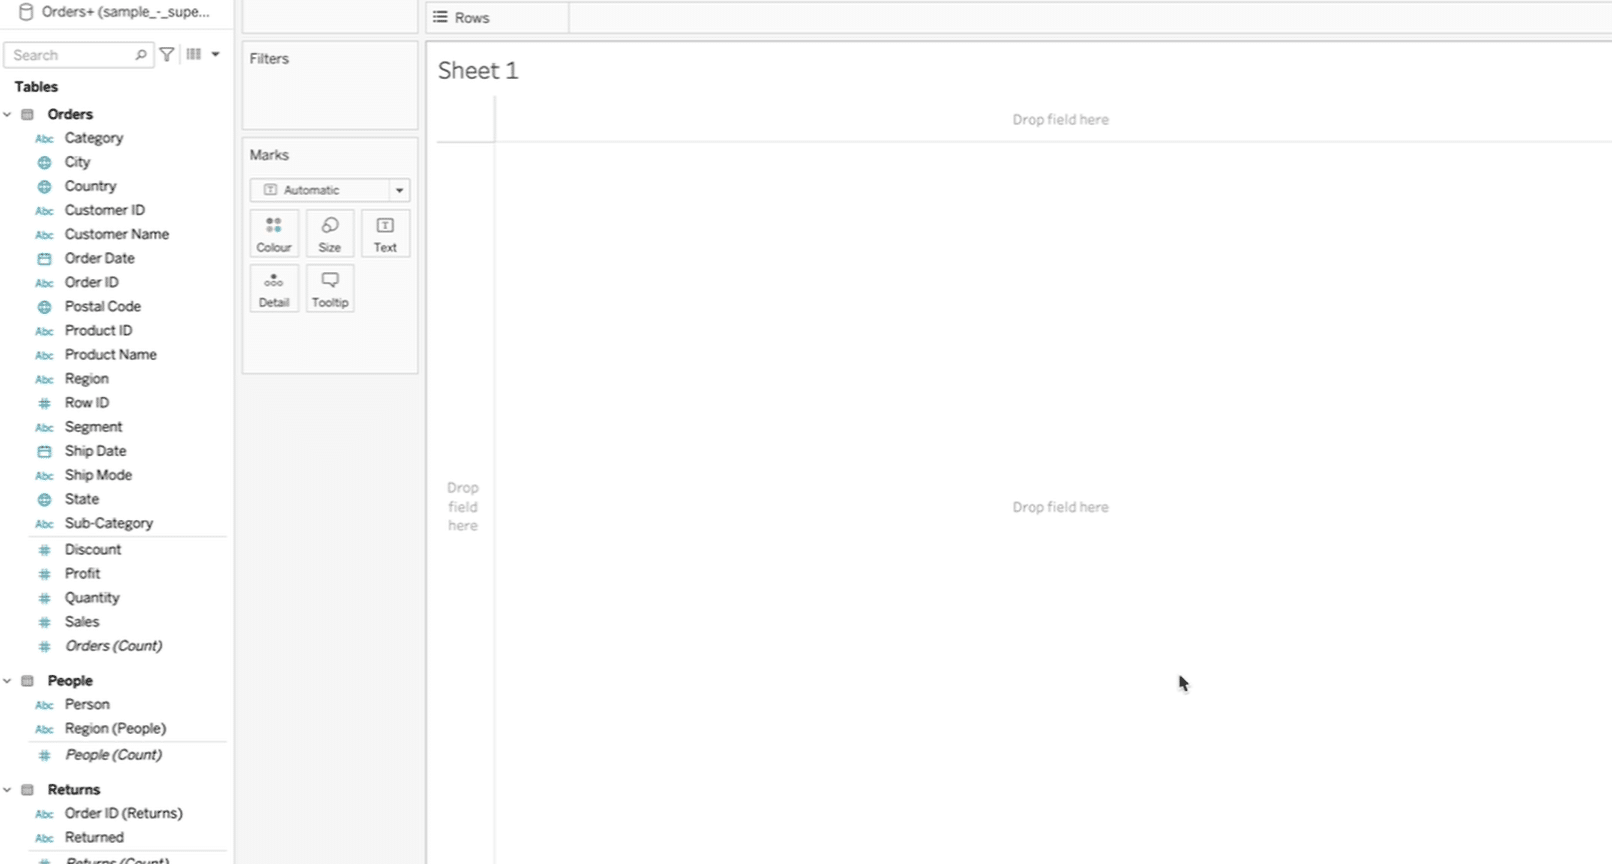Select the Order ID field

point(92,282)
